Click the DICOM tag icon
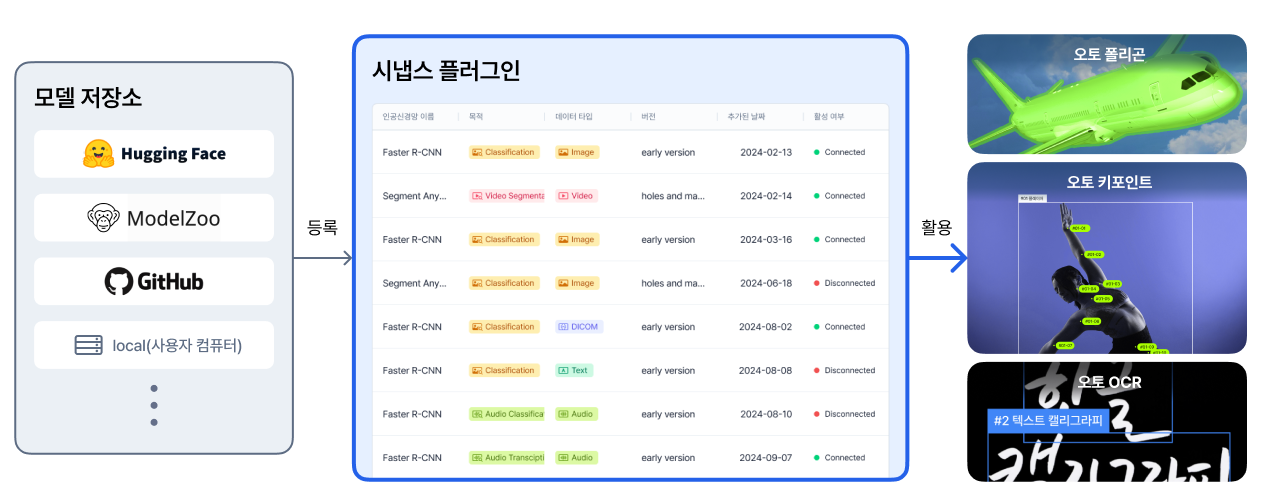 [x=564, y=327]
